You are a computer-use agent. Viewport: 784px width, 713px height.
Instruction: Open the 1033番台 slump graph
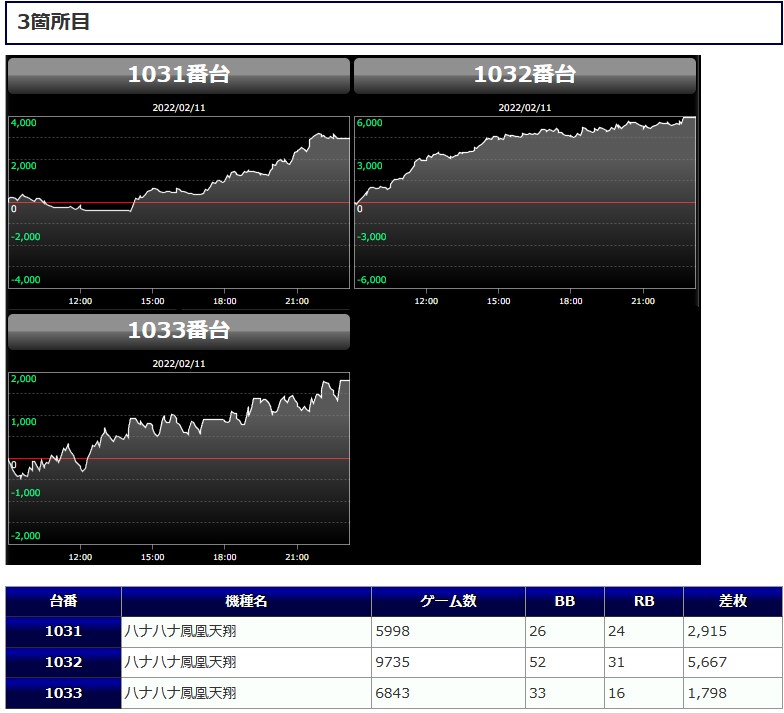coord(179,458)
